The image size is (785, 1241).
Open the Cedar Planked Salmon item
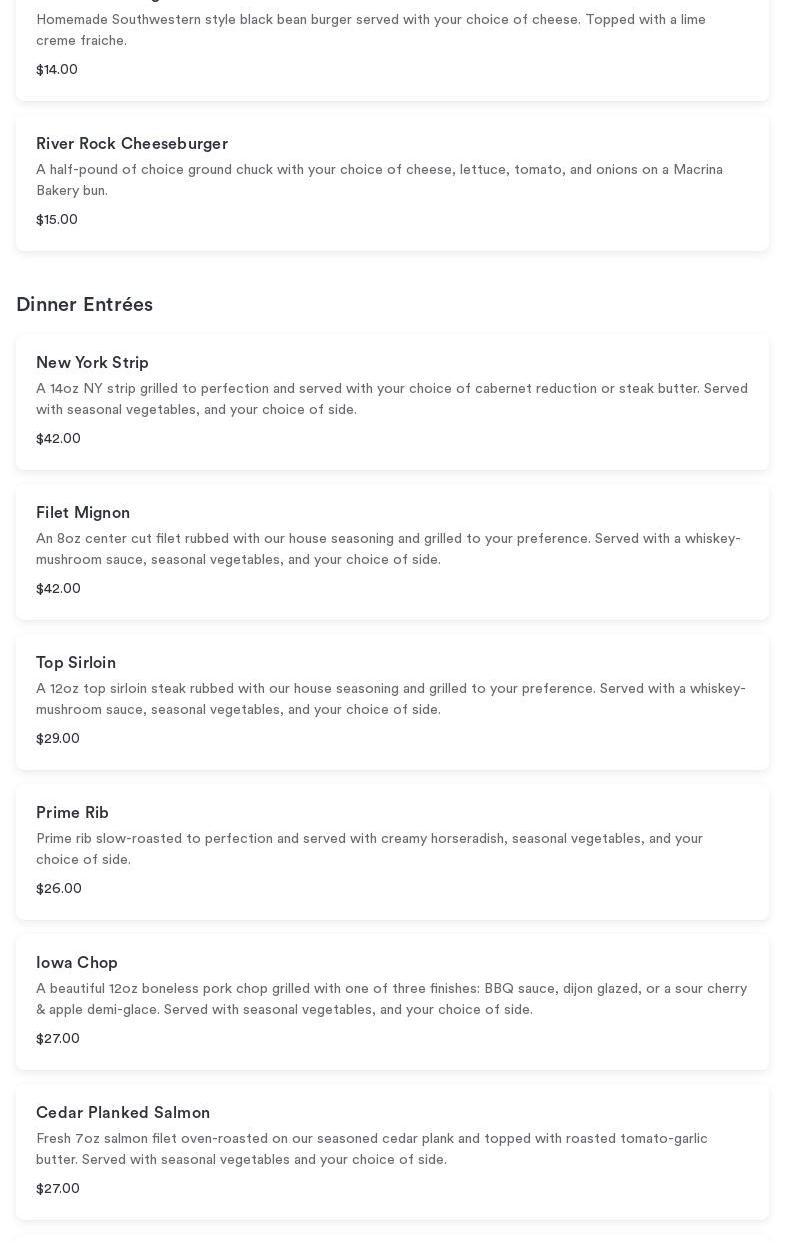tap(123, 1113)
